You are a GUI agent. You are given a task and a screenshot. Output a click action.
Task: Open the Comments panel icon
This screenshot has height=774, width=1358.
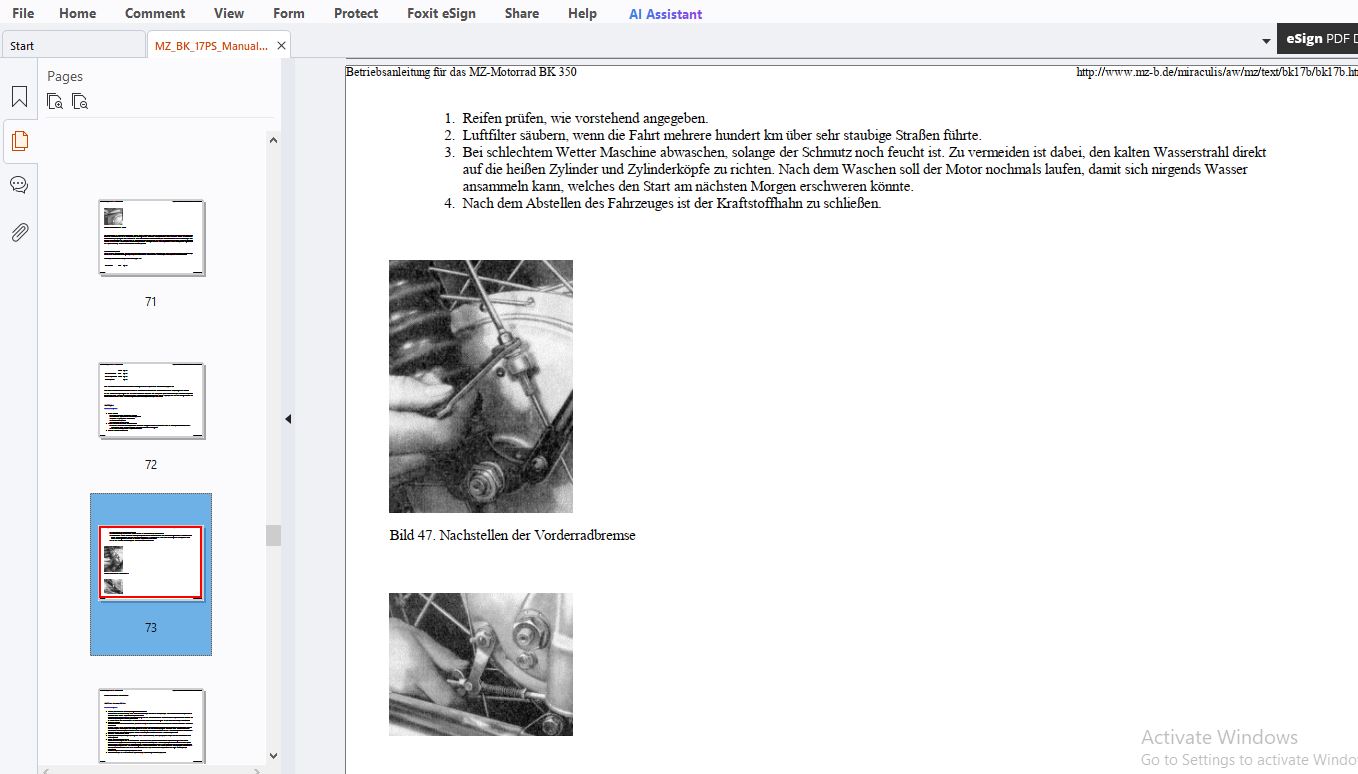pos(19,185)
